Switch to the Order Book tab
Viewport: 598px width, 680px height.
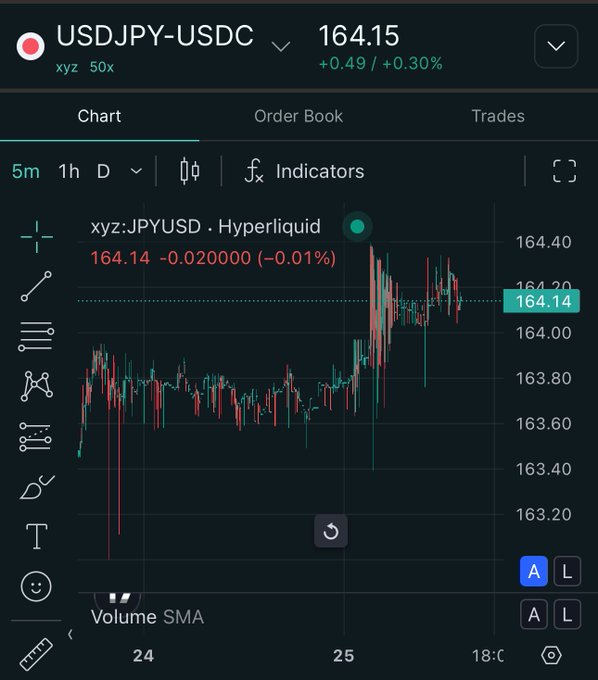[x=298, y=116]
